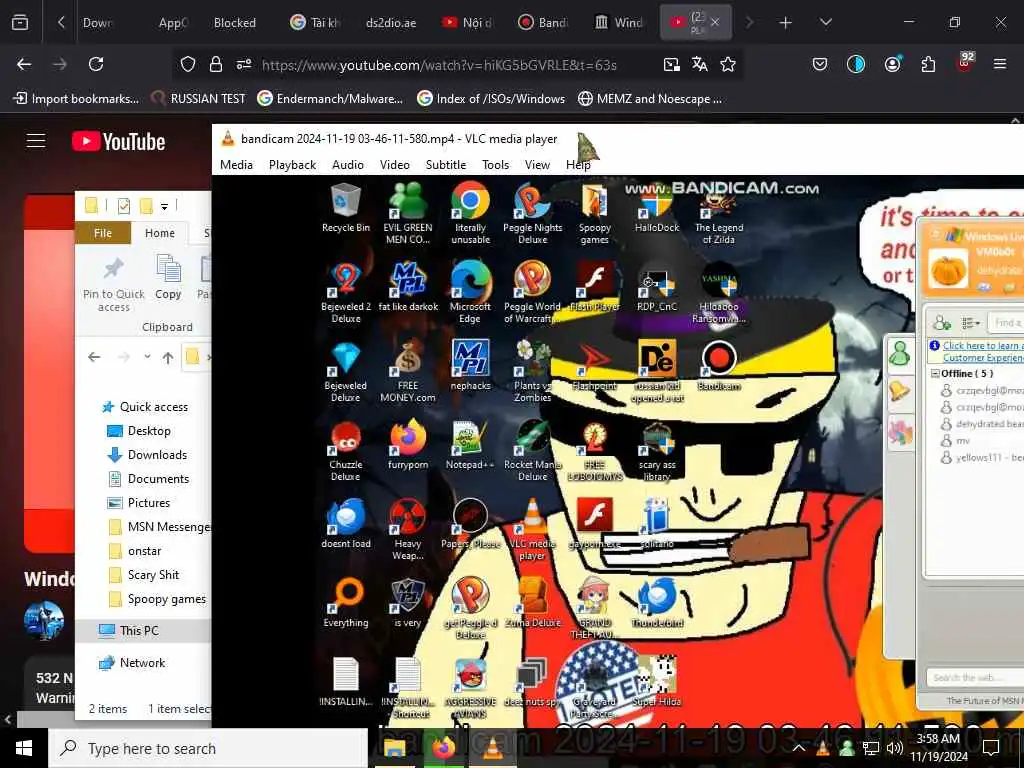Image resolution: width=1024 pixels, height=768 pixels.
Task: Switch to Home tab in File Explorer
Action: point(160,233)
